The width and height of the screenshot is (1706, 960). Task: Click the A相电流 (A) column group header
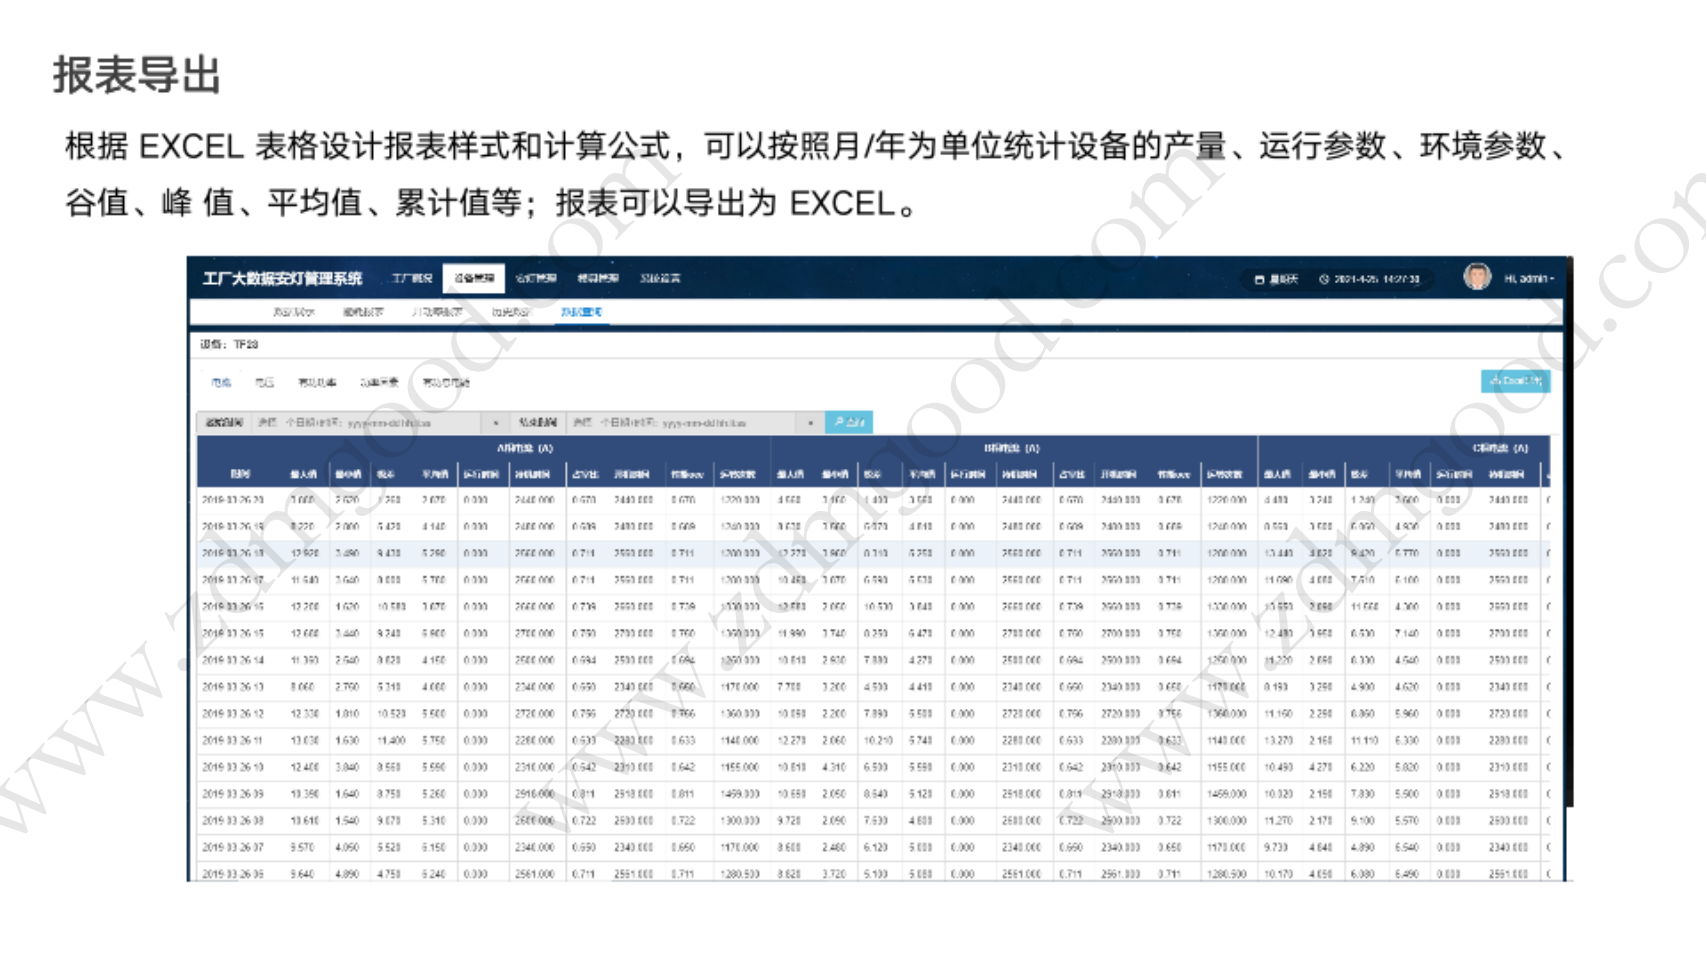[x=525, y=448]
